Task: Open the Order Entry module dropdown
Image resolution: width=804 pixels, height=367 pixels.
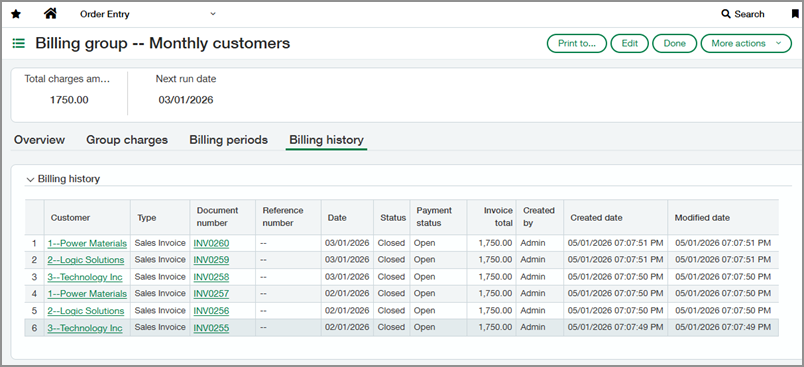Action: (148, 14)
